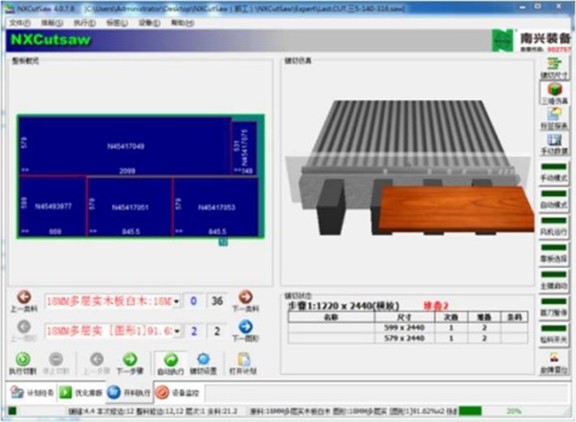Click the green 下一步骤 next-step arrow
Viewport: 576px width, 422px height.
[x=130, y=359]
